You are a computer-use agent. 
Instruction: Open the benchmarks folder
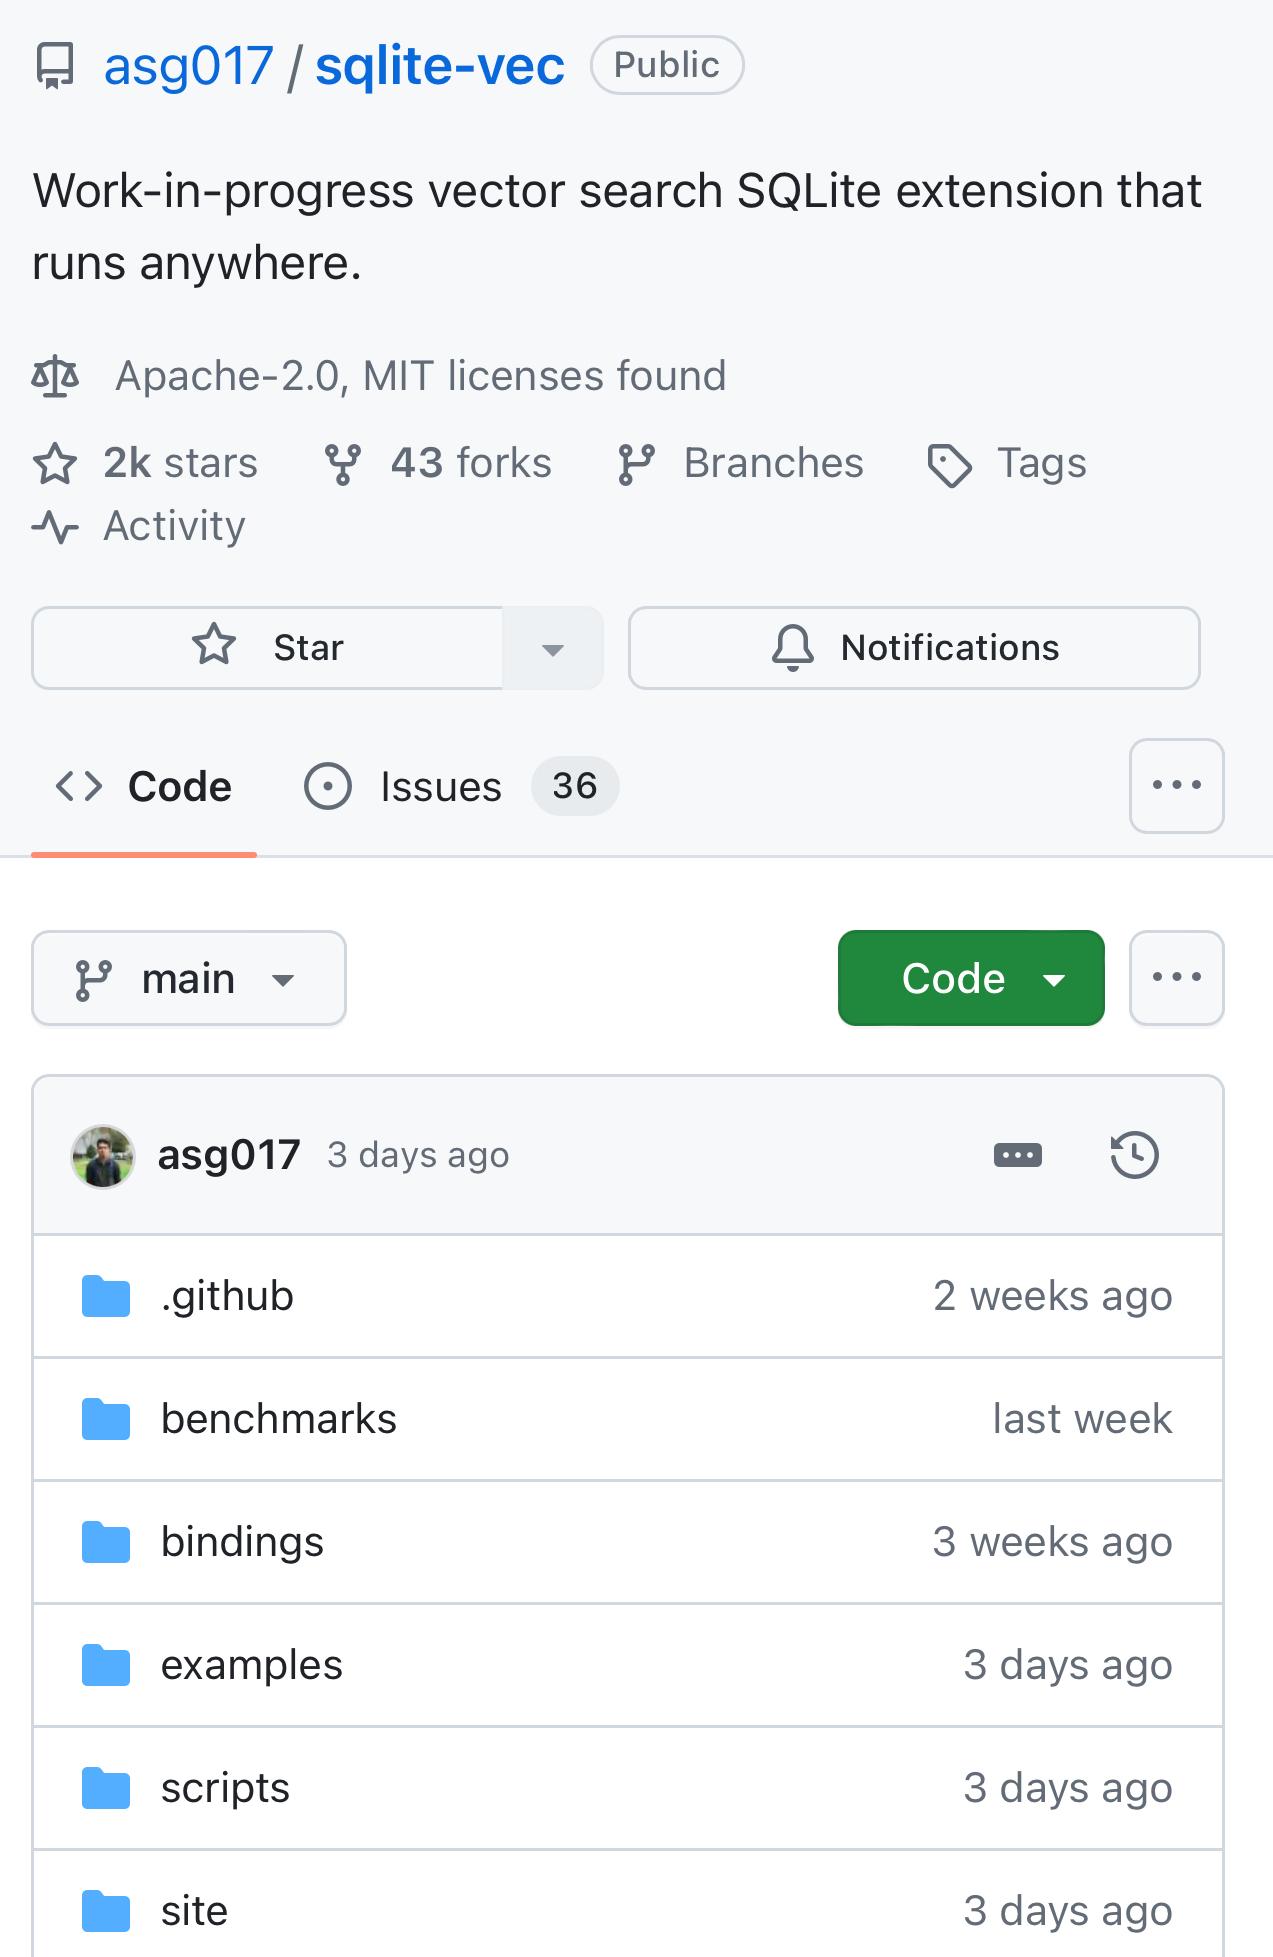tap(279, 1418)
